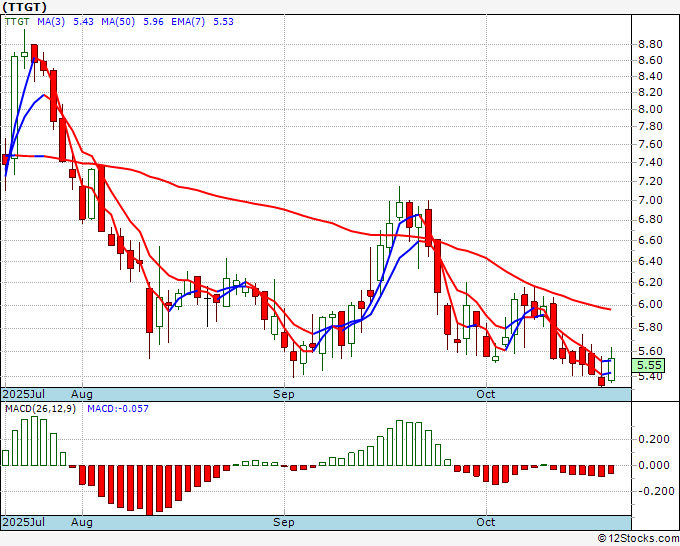Click Sep on the price chart date axis
680x546 pixels.
(284, 394)
